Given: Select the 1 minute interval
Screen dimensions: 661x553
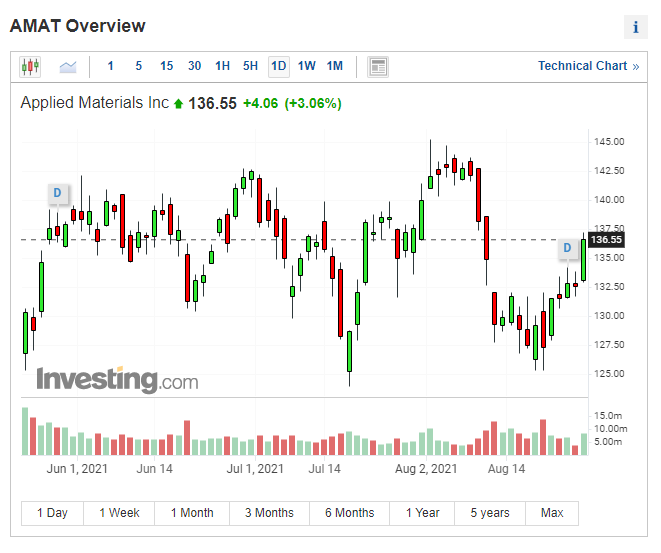Looking at the screenshot, I should tap(110, 66).
